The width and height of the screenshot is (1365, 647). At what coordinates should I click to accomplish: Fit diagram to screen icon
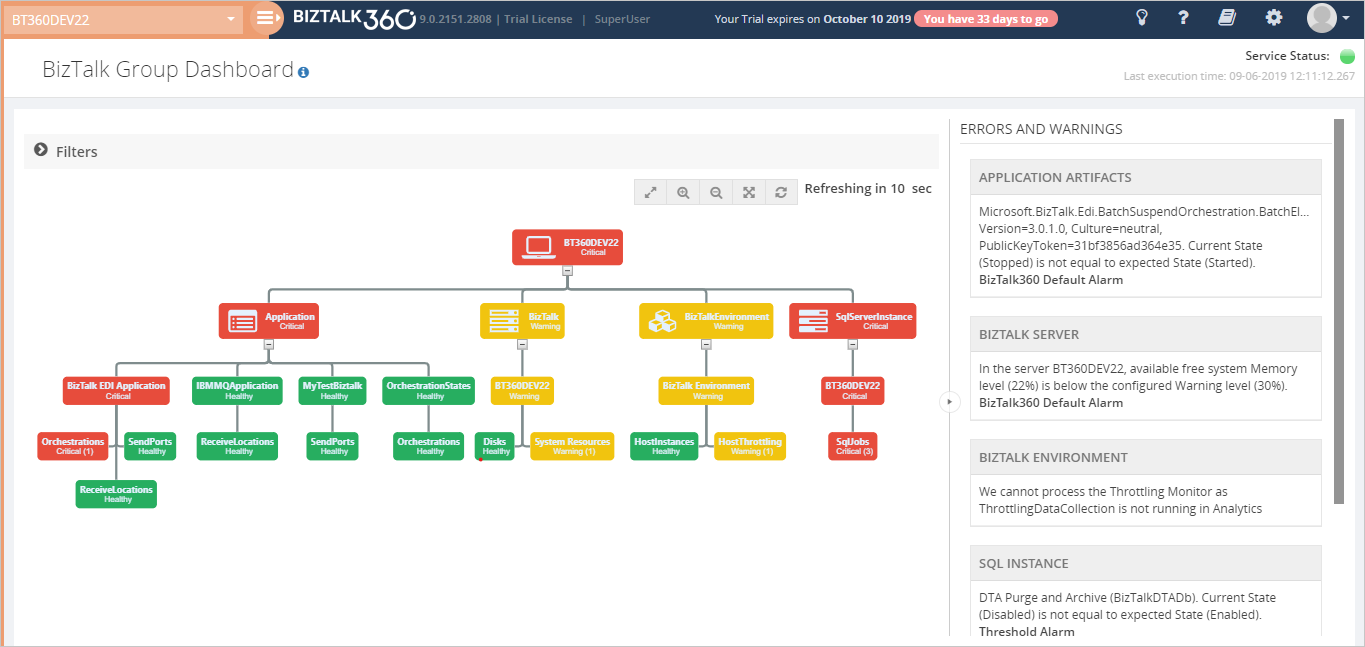pos(748,192)
